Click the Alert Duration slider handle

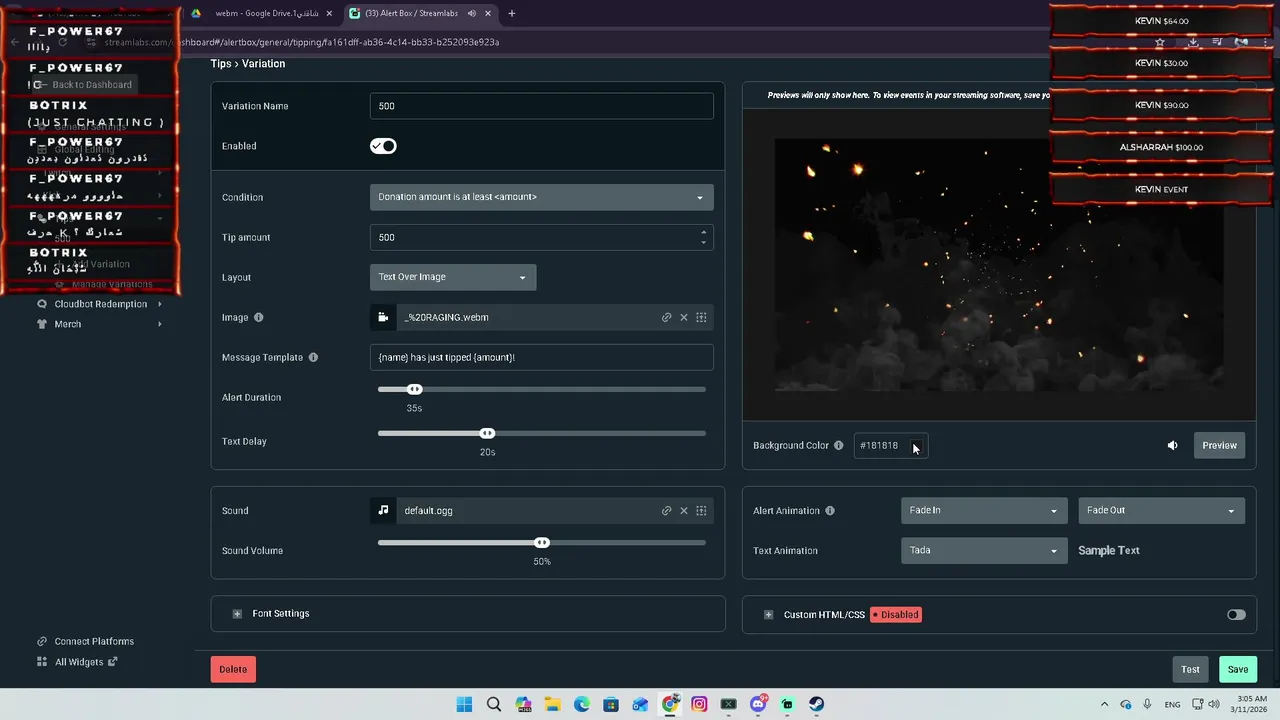point(415,389)
